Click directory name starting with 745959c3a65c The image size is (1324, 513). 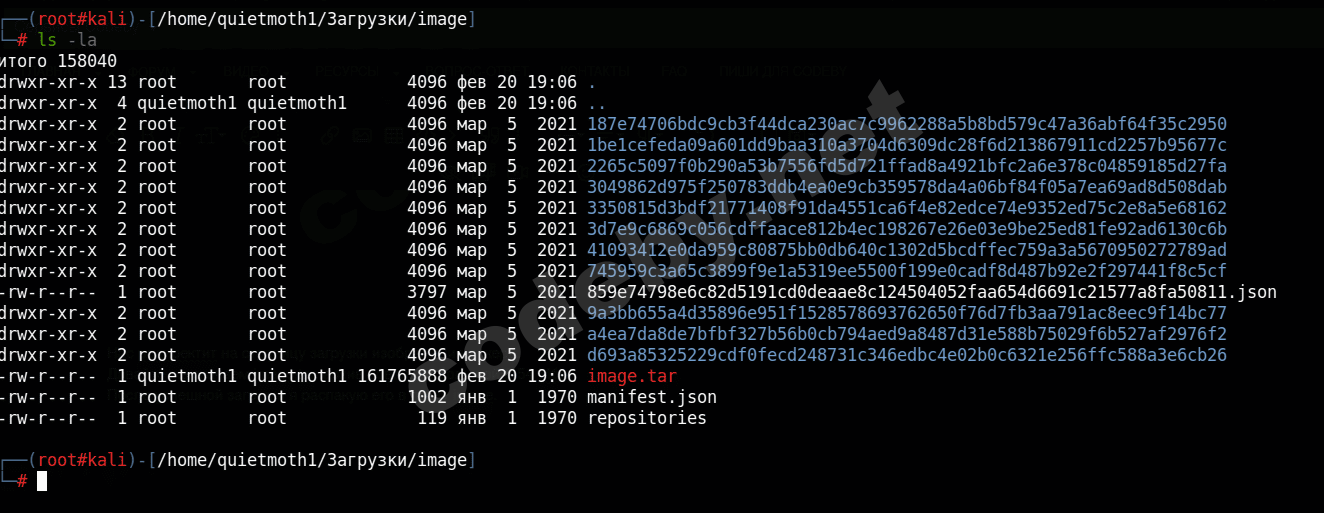906,271
